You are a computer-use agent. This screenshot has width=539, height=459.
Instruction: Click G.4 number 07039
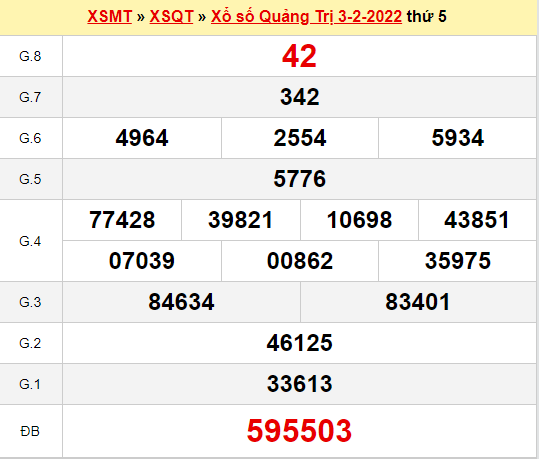[142, 261]
